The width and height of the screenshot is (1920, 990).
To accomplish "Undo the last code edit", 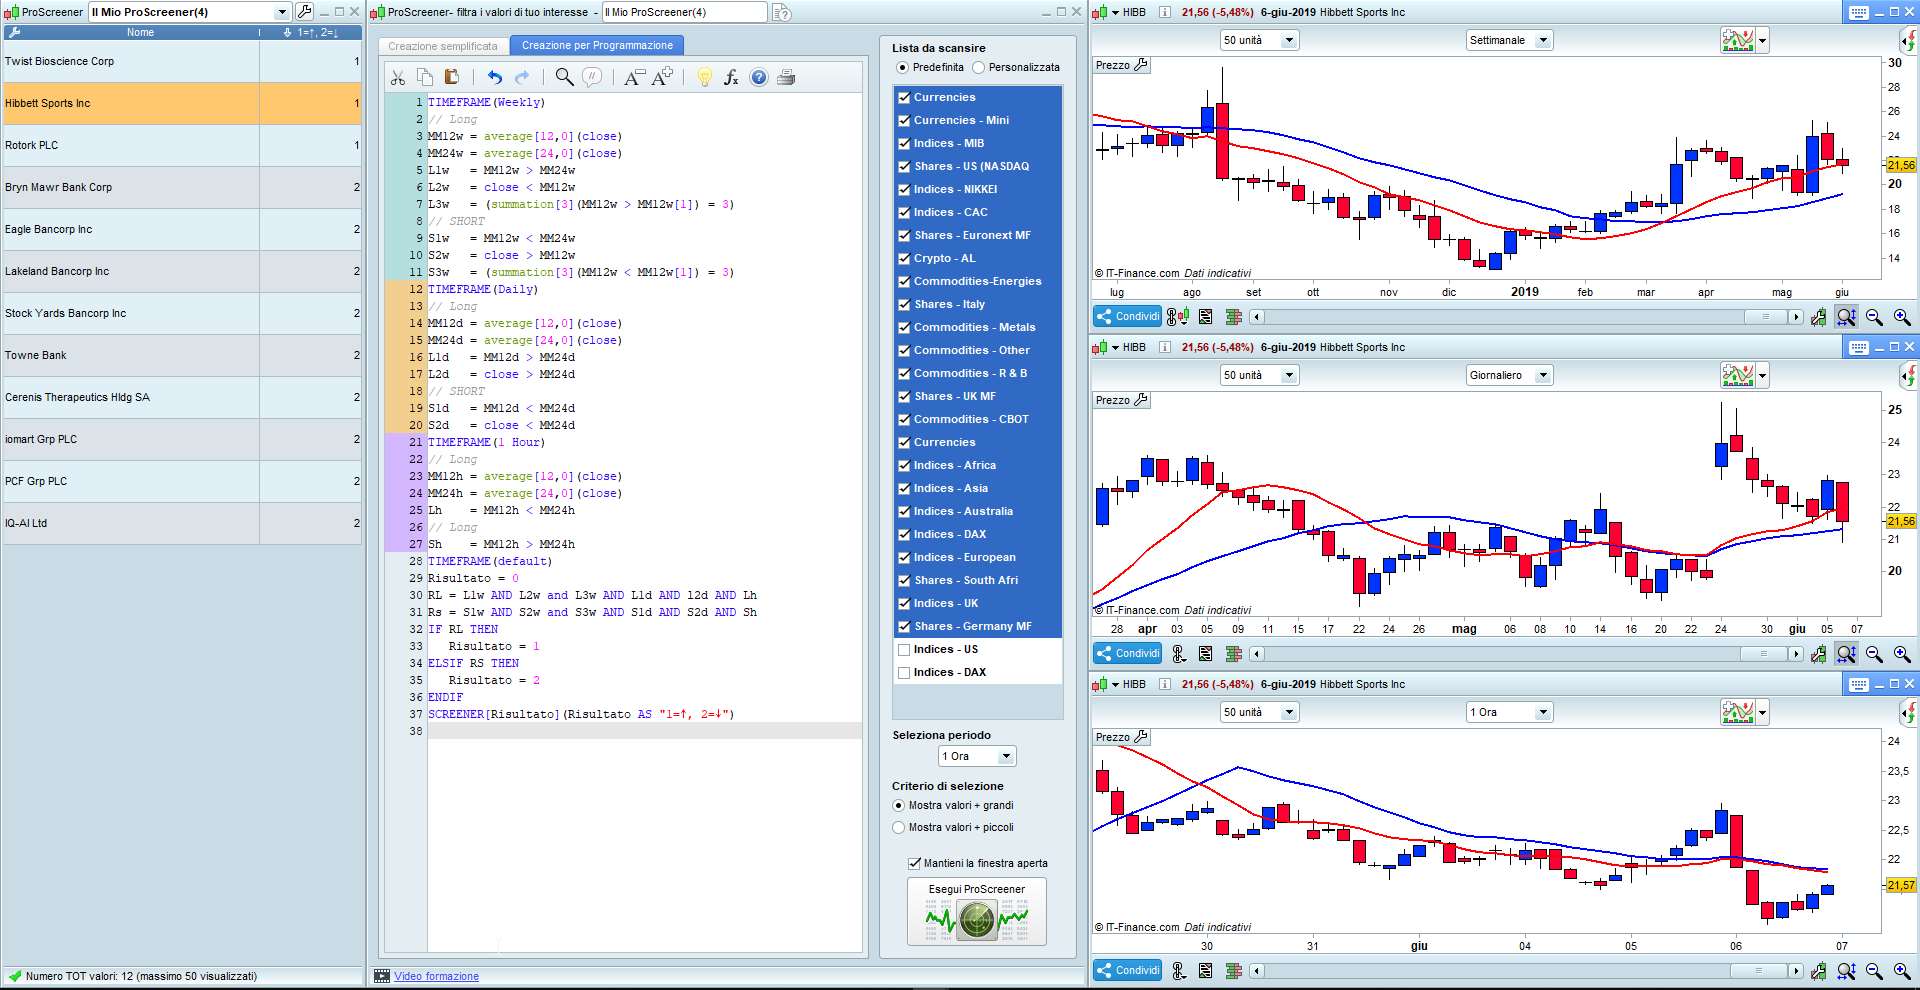I will point(495,77).
